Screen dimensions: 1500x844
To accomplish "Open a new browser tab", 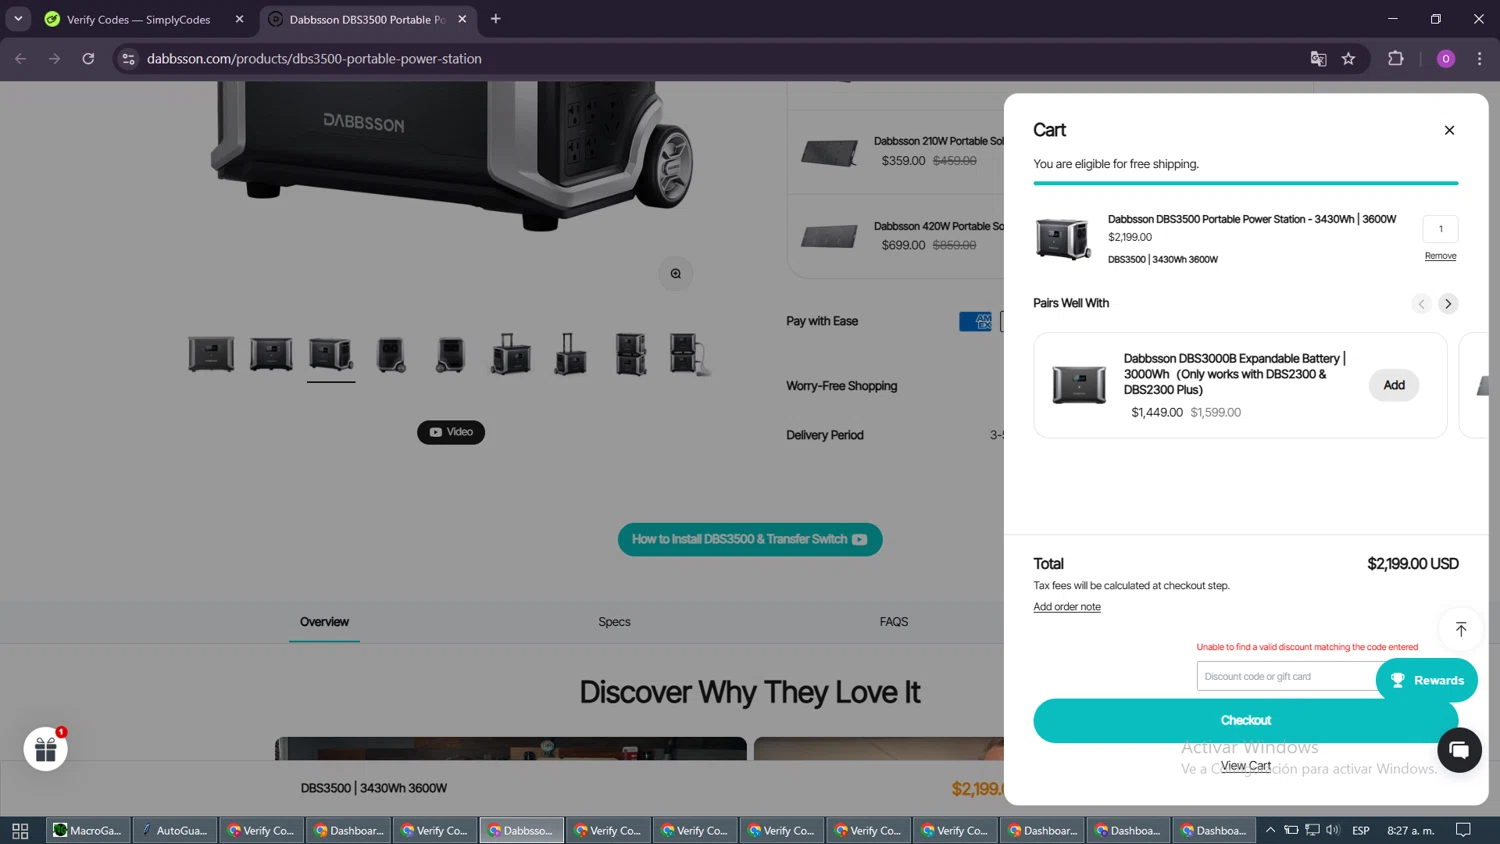I will tap(495, 19).
